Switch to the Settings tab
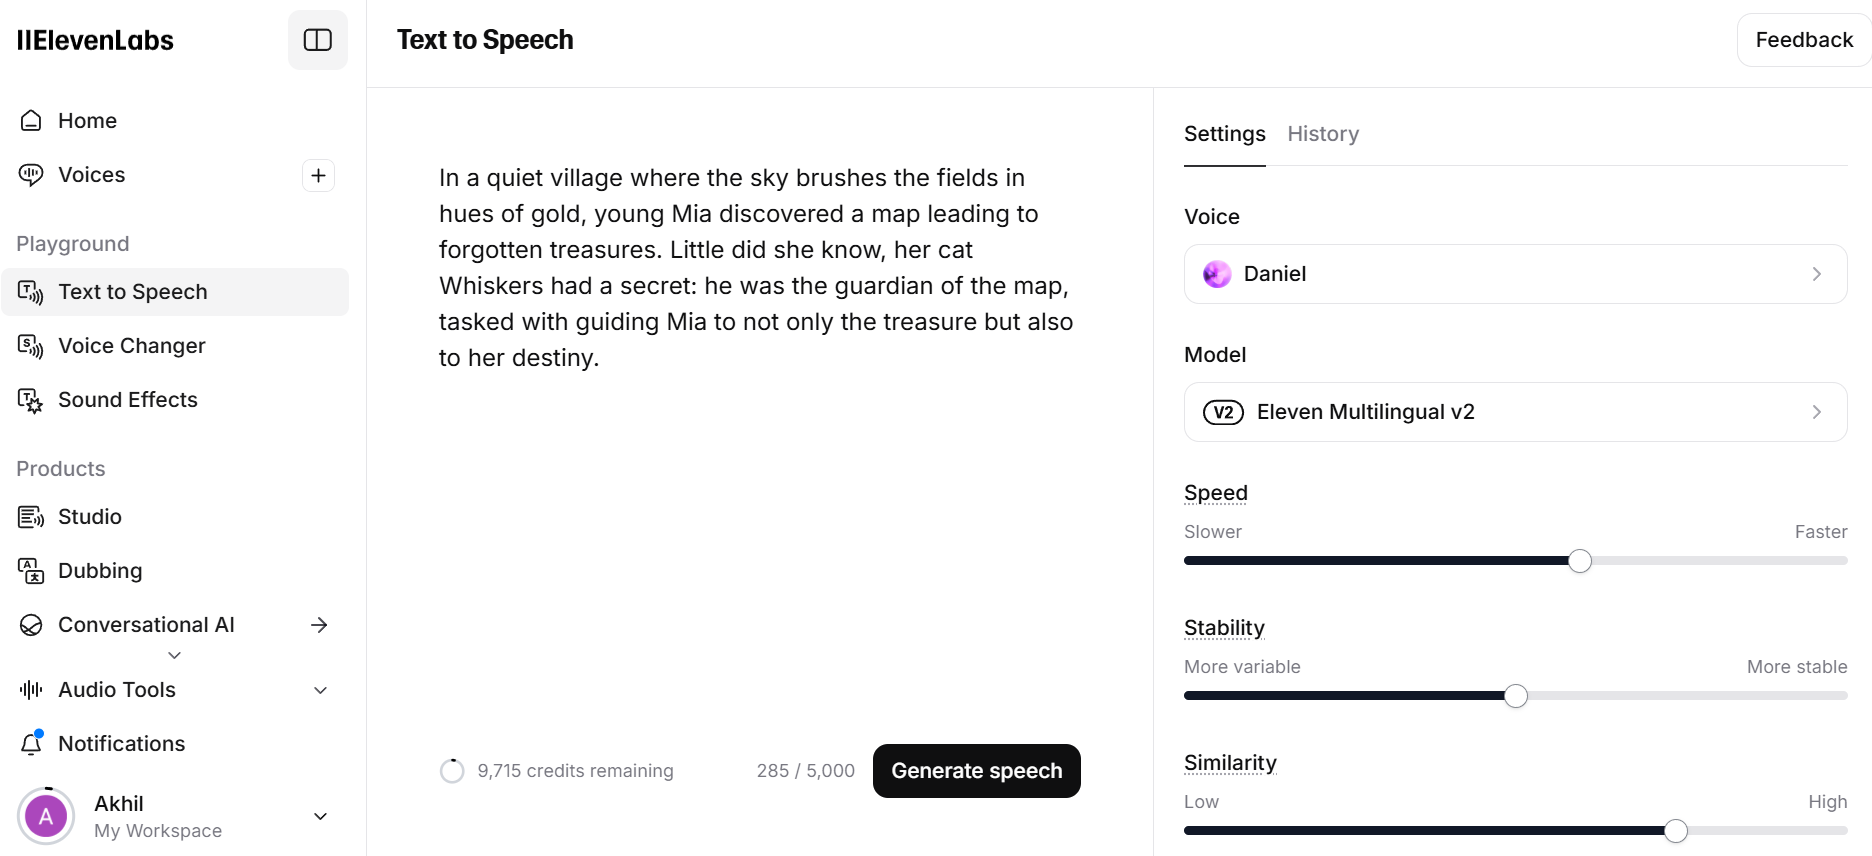The width and height of the screenshot is (1872, 856). pyautogui.click(x=1223, y=133)
